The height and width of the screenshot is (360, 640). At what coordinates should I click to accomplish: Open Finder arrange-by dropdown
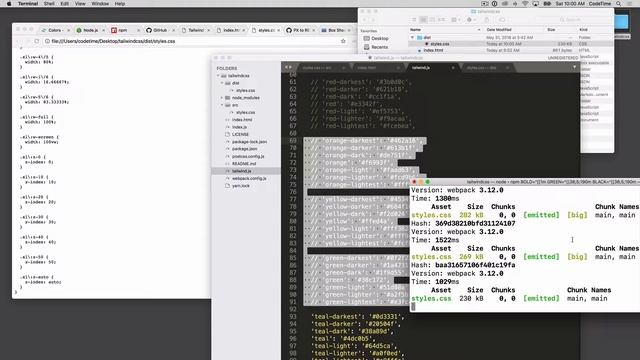tap(456, 20)
